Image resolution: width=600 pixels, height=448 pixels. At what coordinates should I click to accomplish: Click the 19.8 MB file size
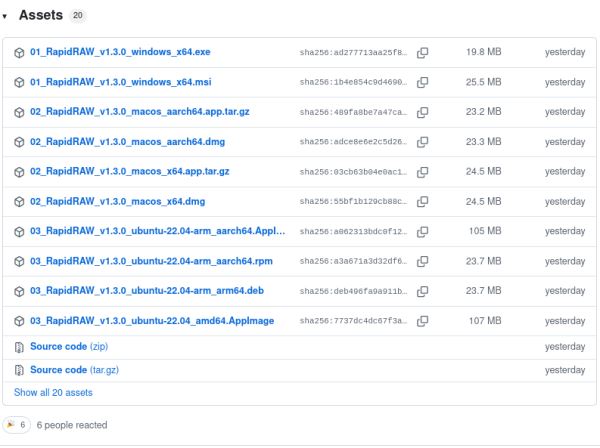(x=484, y=52)
